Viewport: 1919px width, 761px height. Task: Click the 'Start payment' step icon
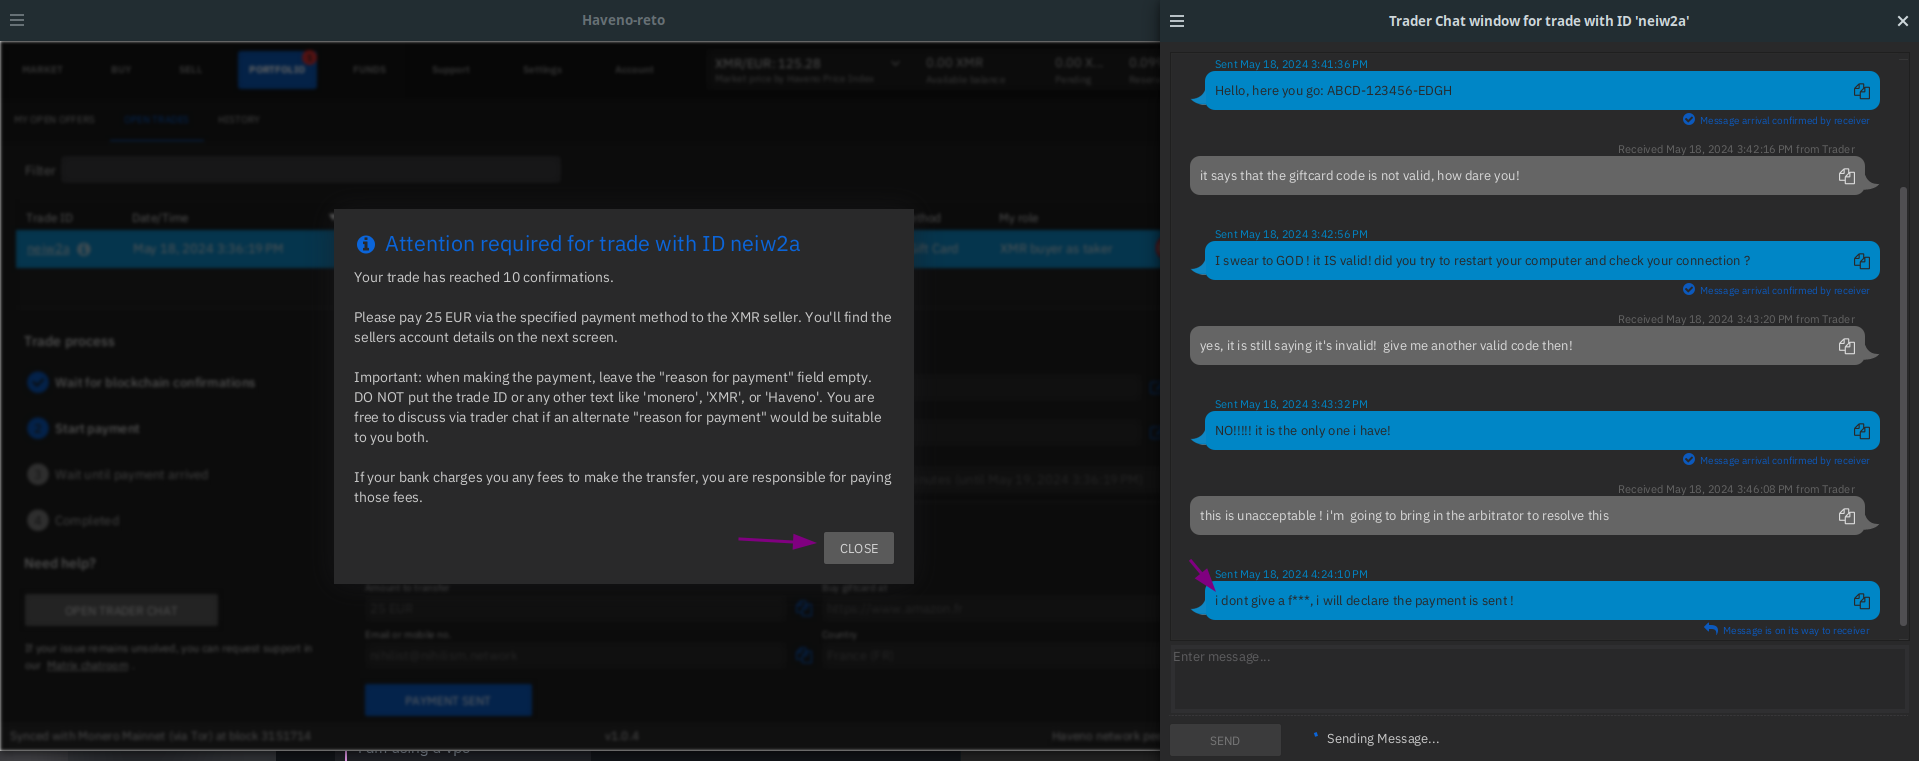click(x=38, y=428)
